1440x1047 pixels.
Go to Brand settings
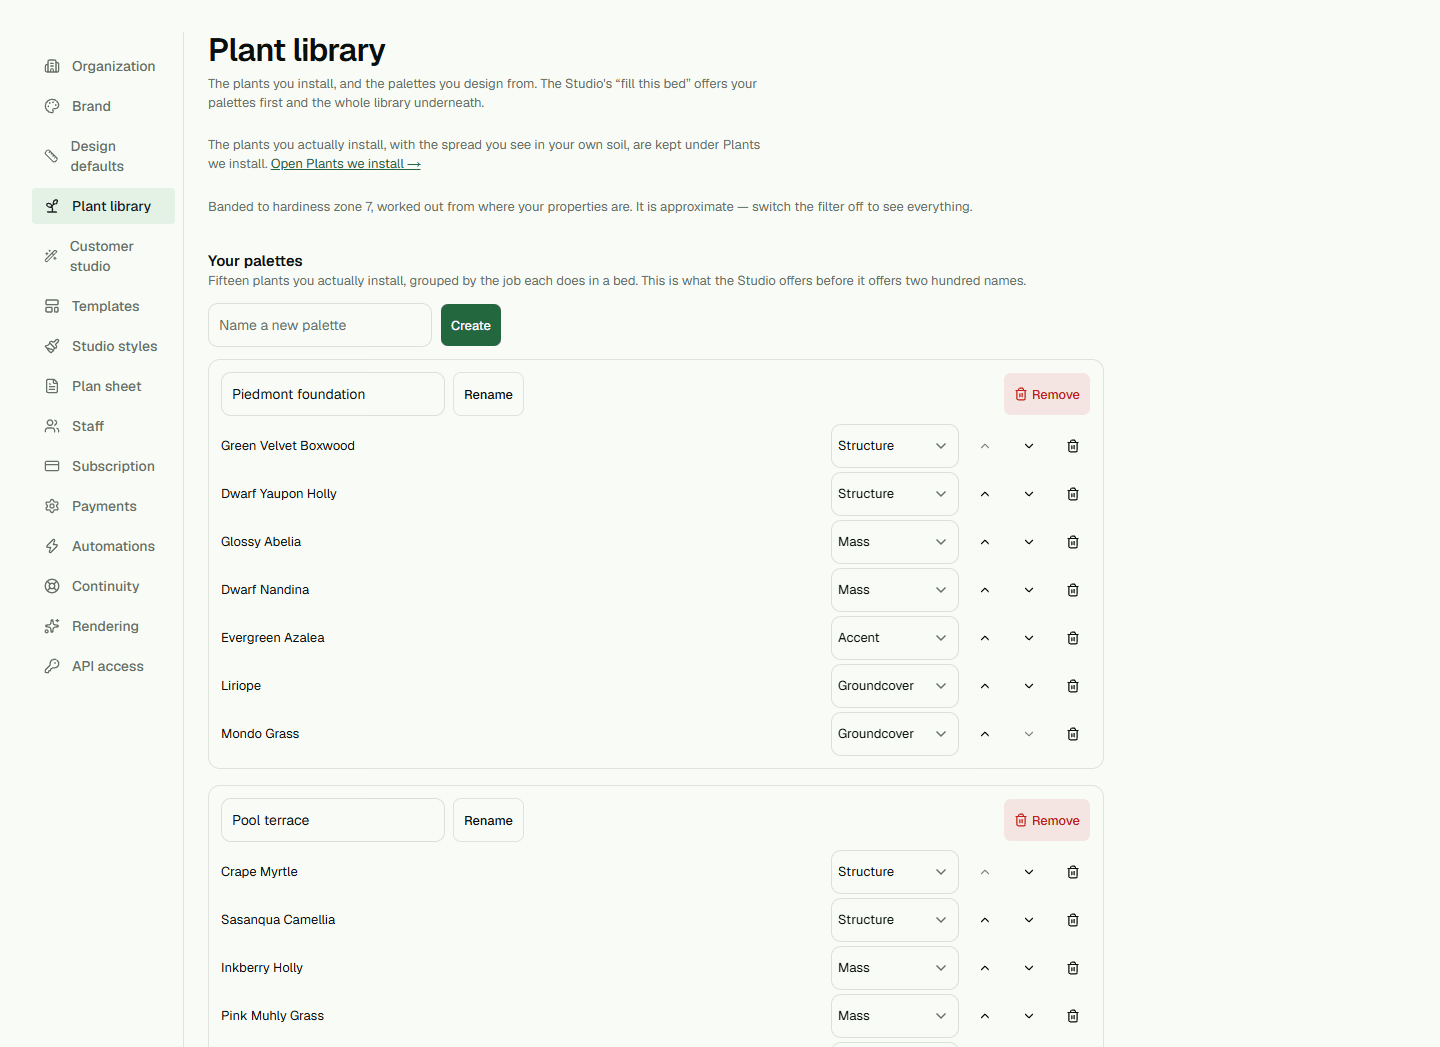103,106
